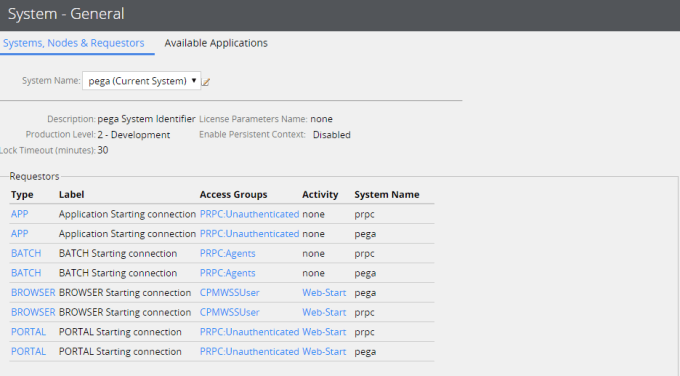The image size is (680, 376).
Task: Click 'BROWSER Starting connection' label in pega row
Action: [125, 292]
